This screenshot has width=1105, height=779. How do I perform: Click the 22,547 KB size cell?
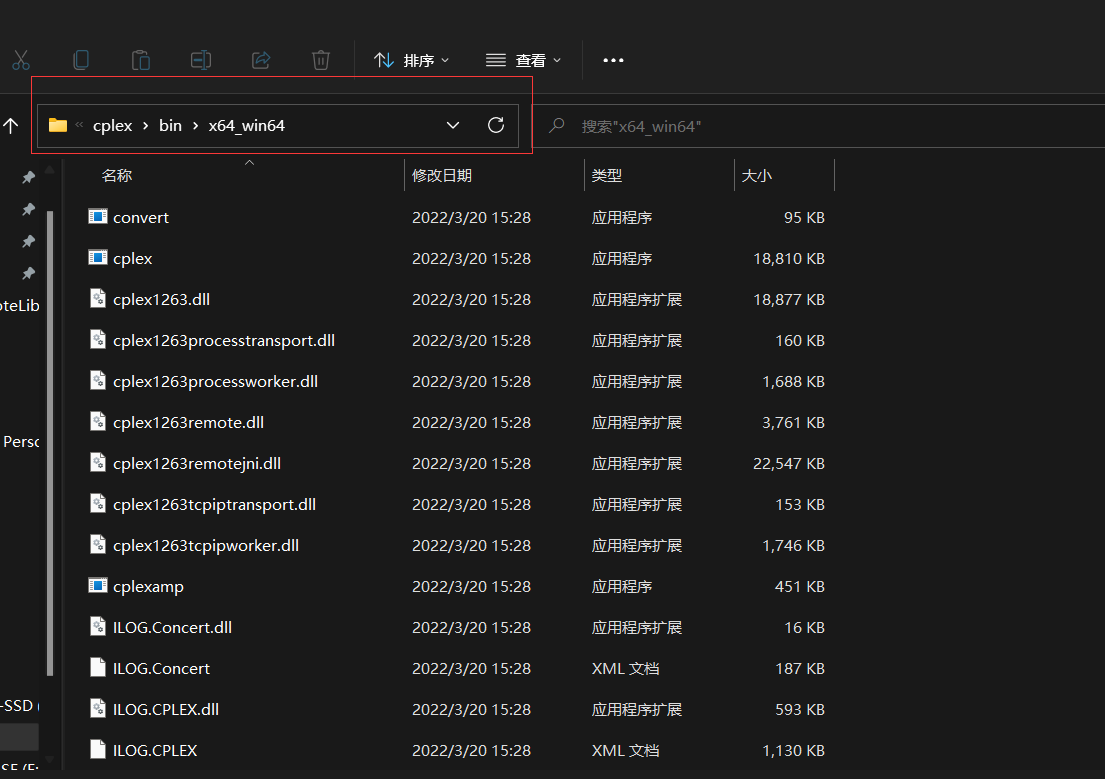click(789, 463)
